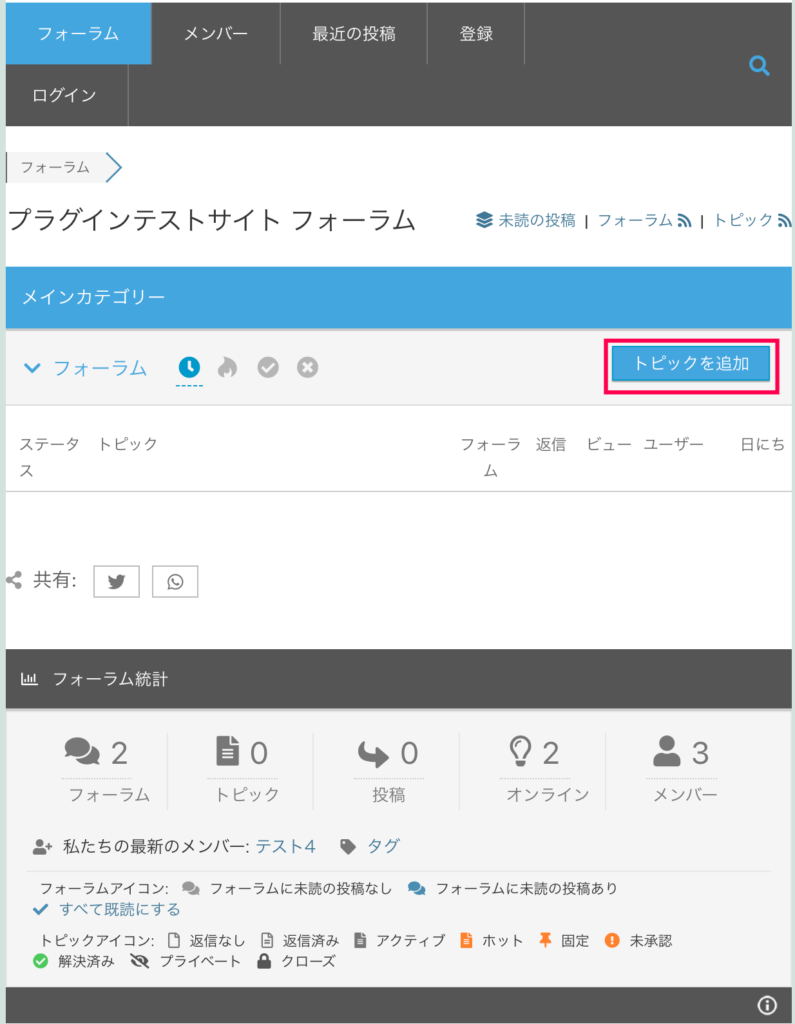Click the checkmark icon before すべて既読にする

41,909
